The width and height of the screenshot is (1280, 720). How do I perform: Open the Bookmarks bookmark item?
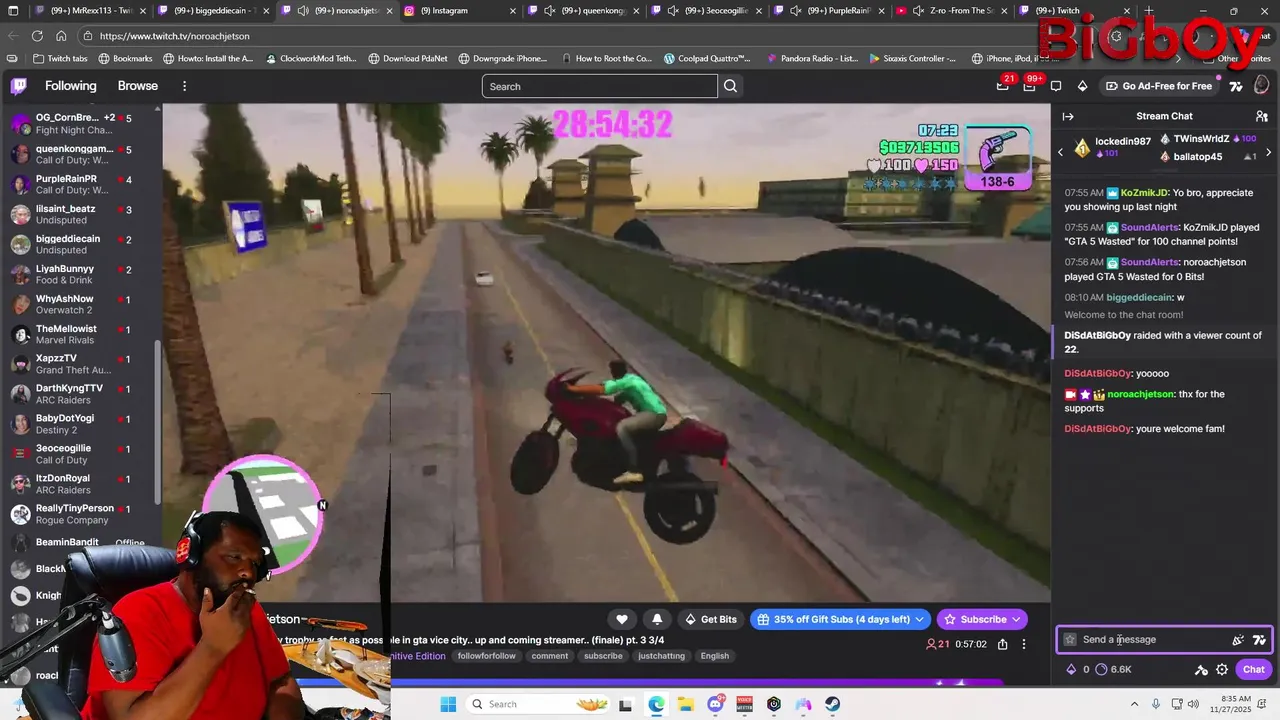pyautogui.click(x=124, y=58)
